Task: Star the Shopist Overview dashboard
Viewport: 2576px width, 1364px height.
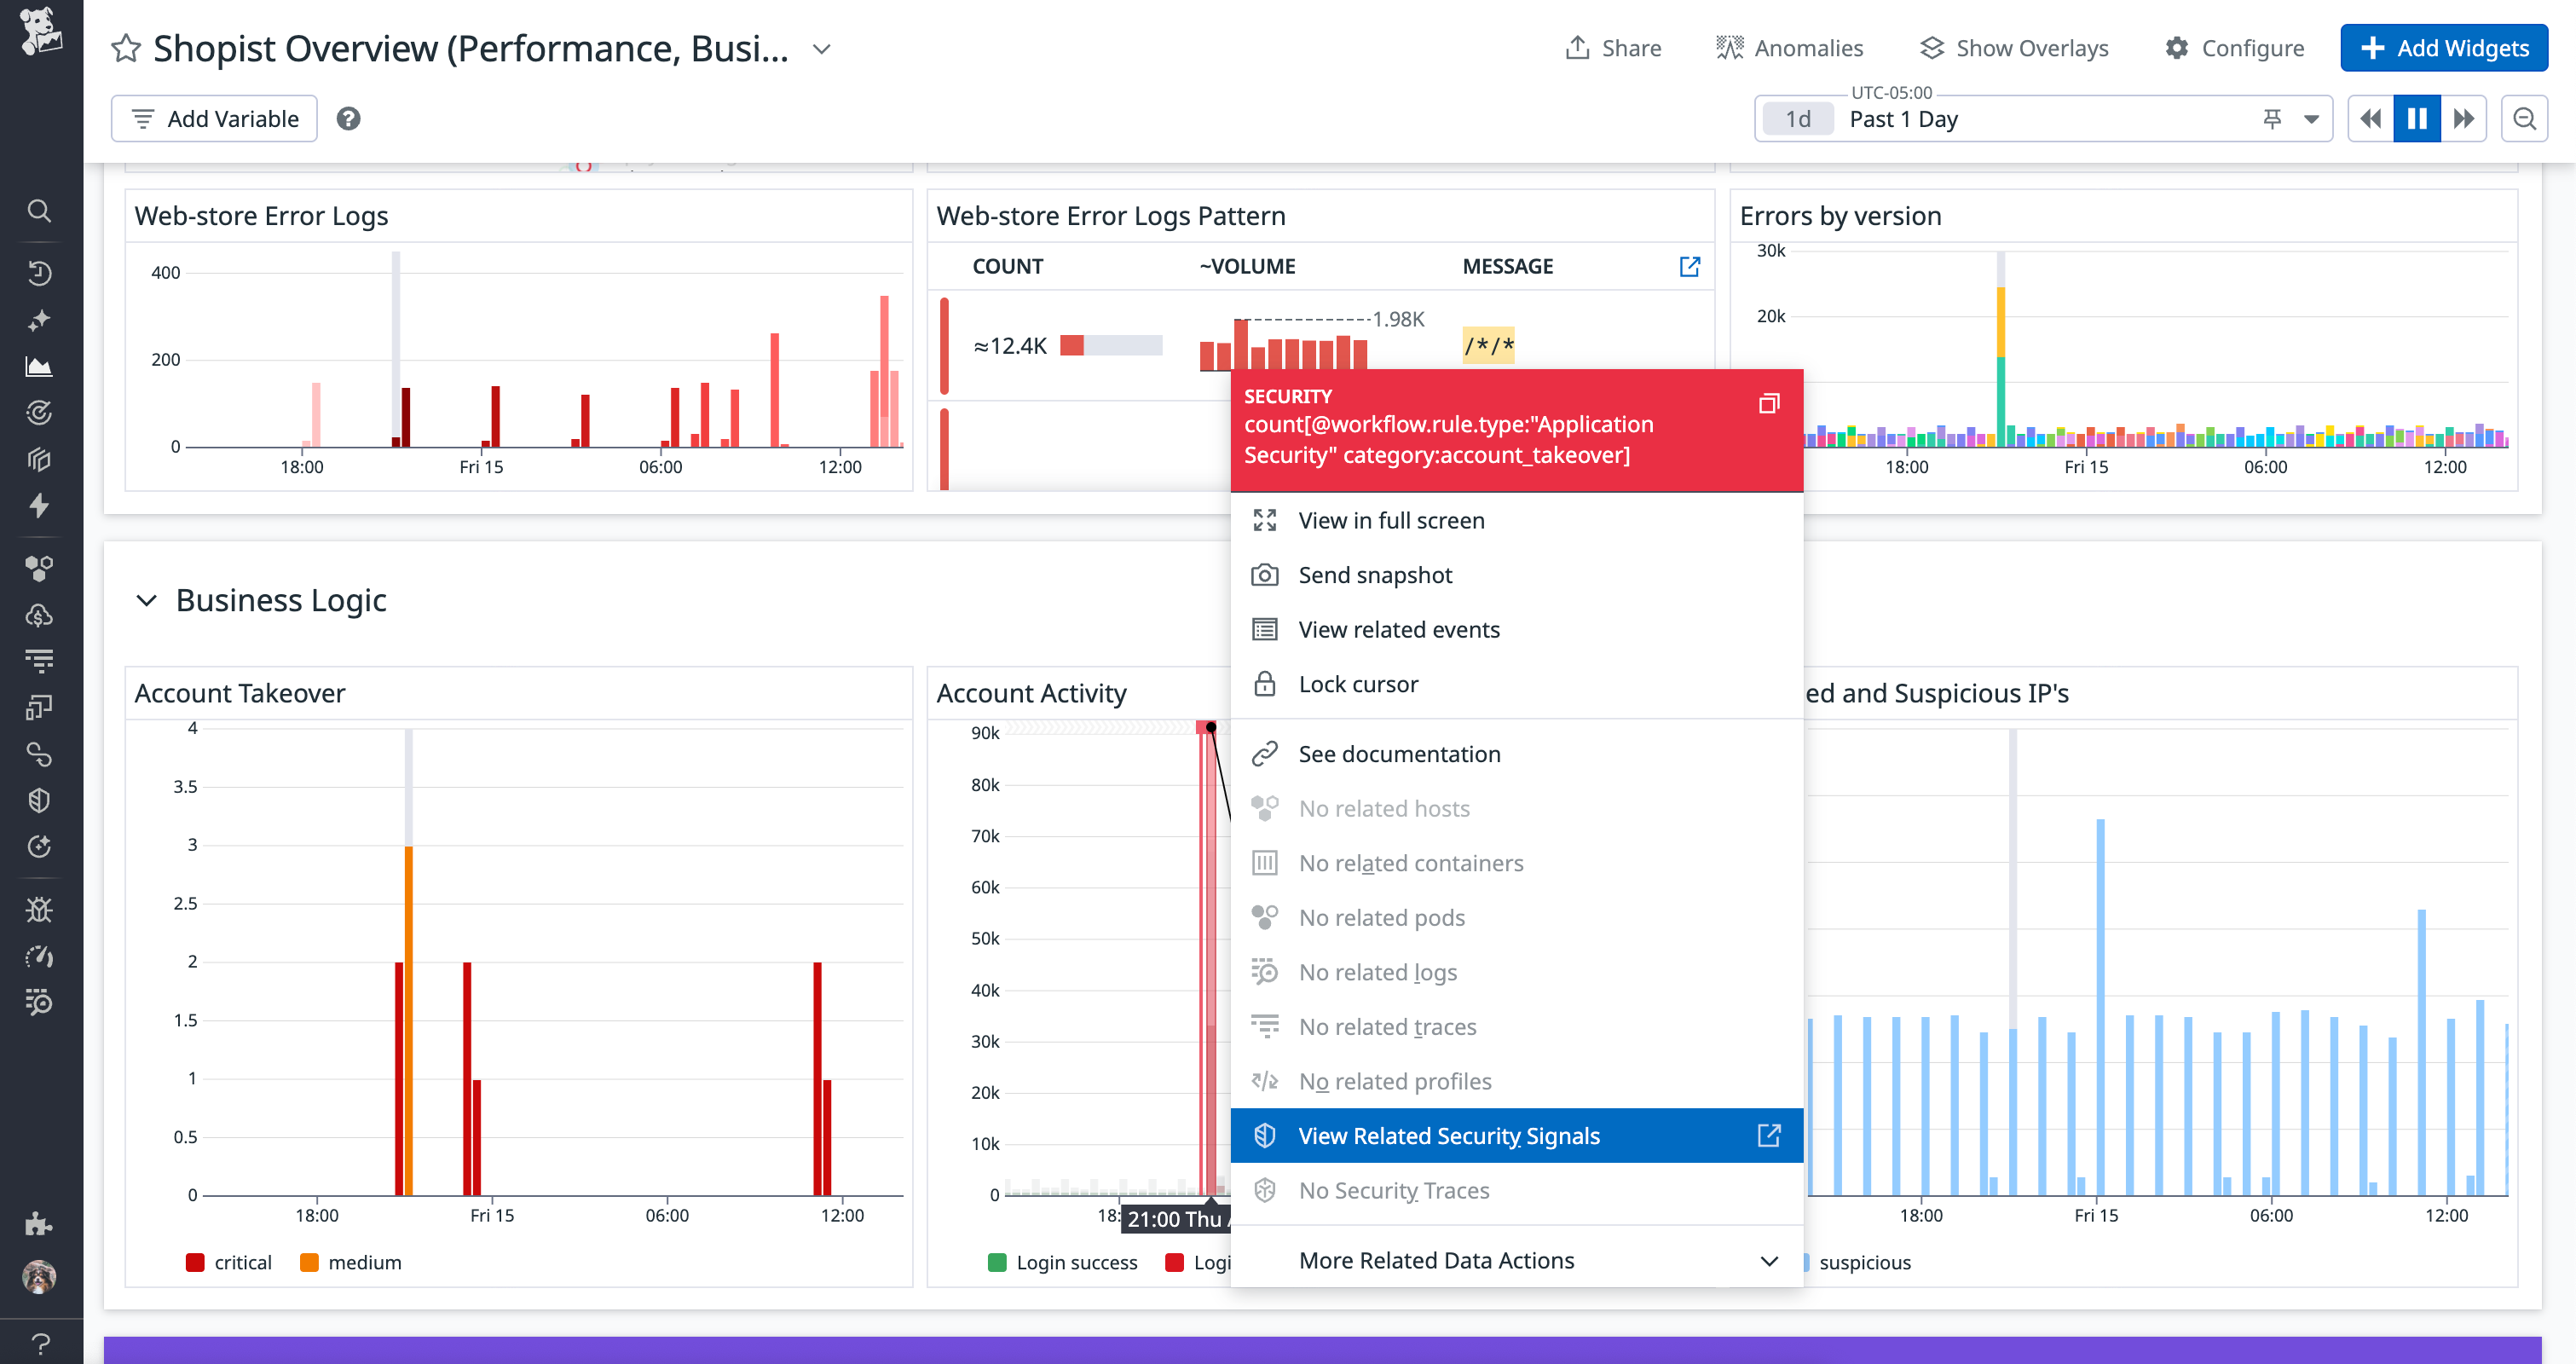Action: click(x=126, y=47)
